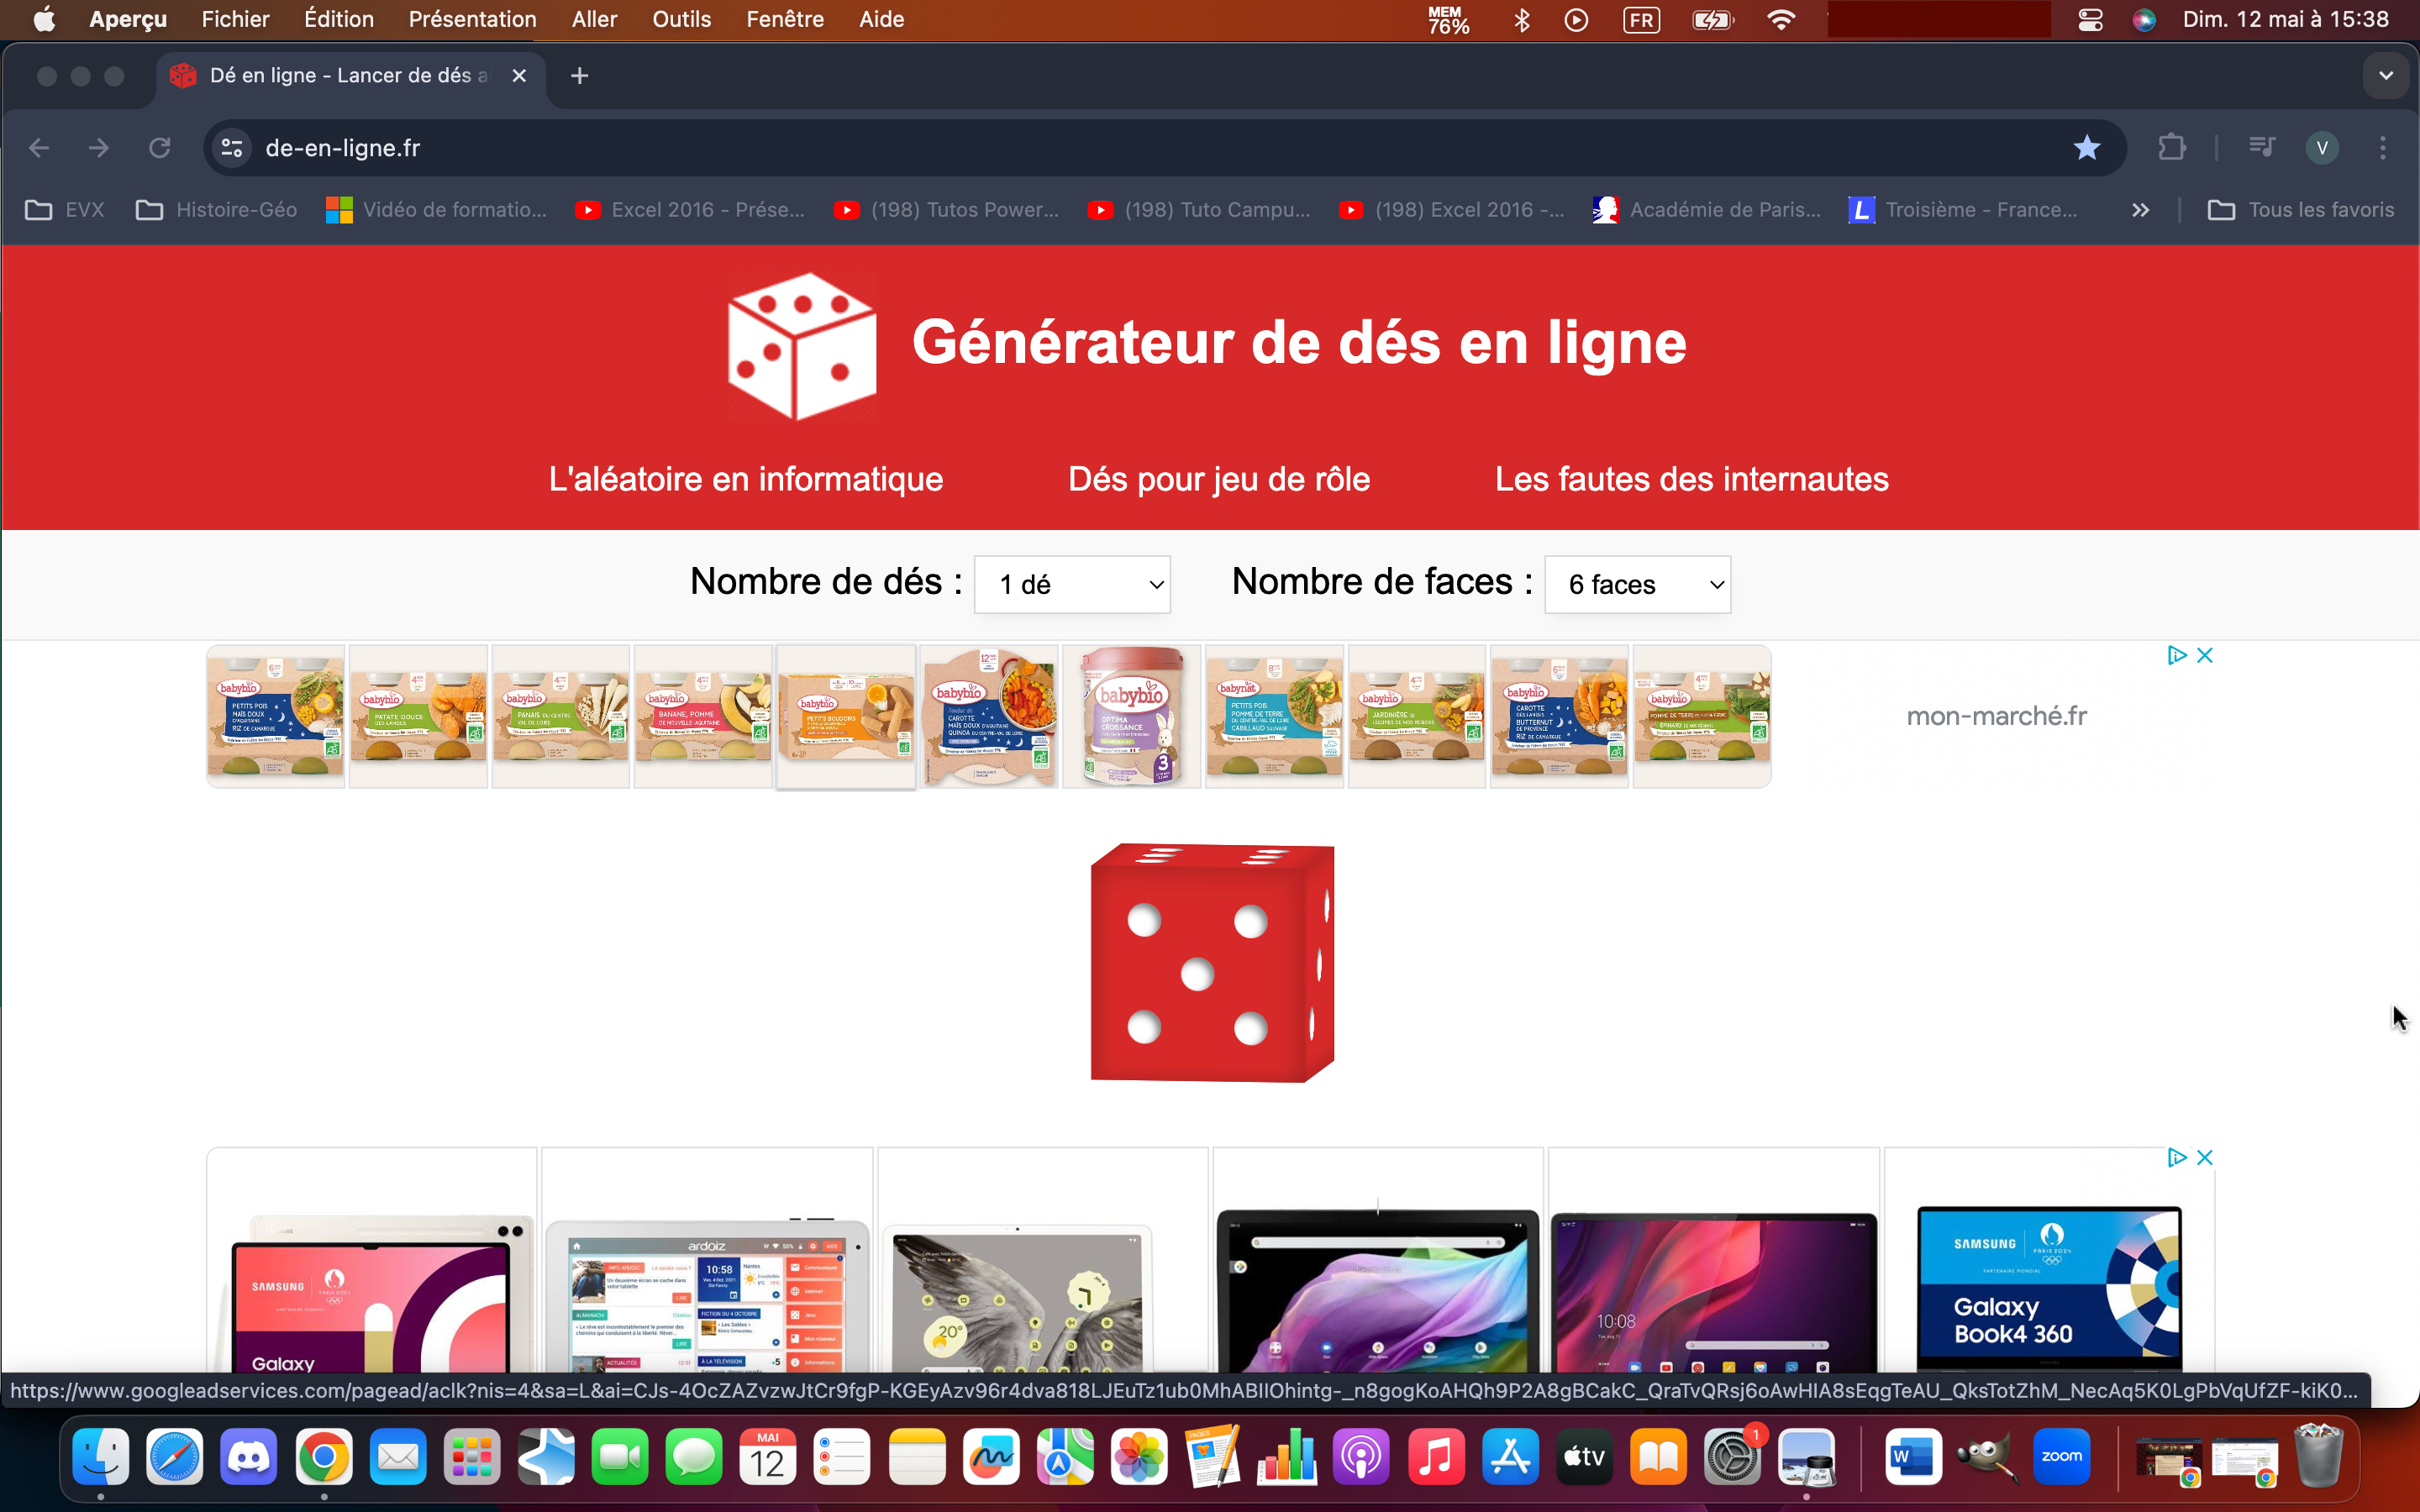Viewport: 2420px width, 1512px height.
Task: Open the Chrome three-dot menu
Action: tap(2382, 148)
